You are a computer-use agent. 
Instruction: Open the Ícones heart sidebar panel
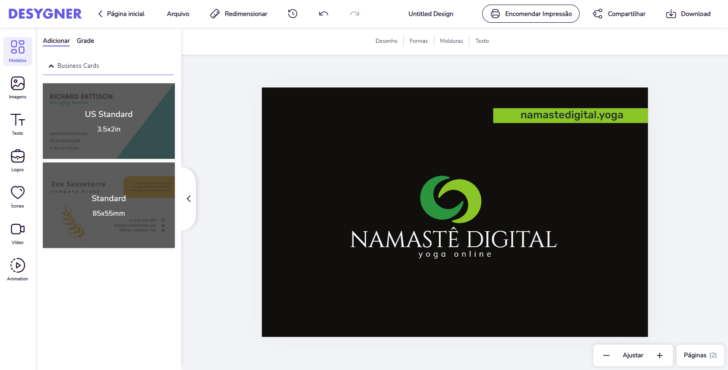(18, 196)
